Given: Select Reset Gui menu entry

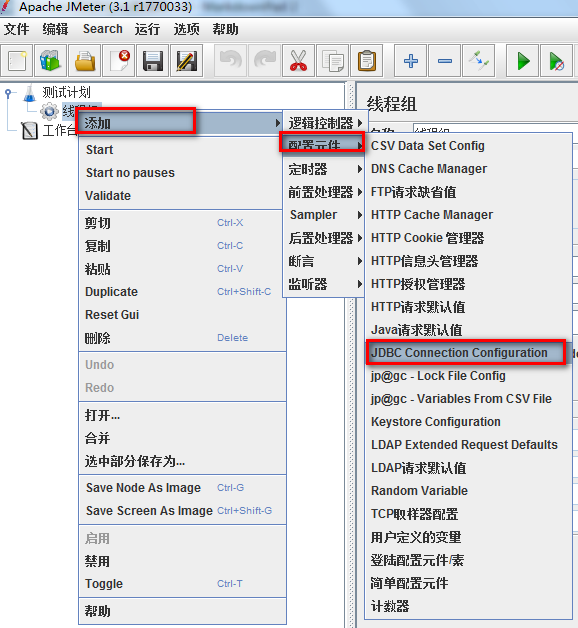Looking at the screenshot, I should click(x=182, y=315).
